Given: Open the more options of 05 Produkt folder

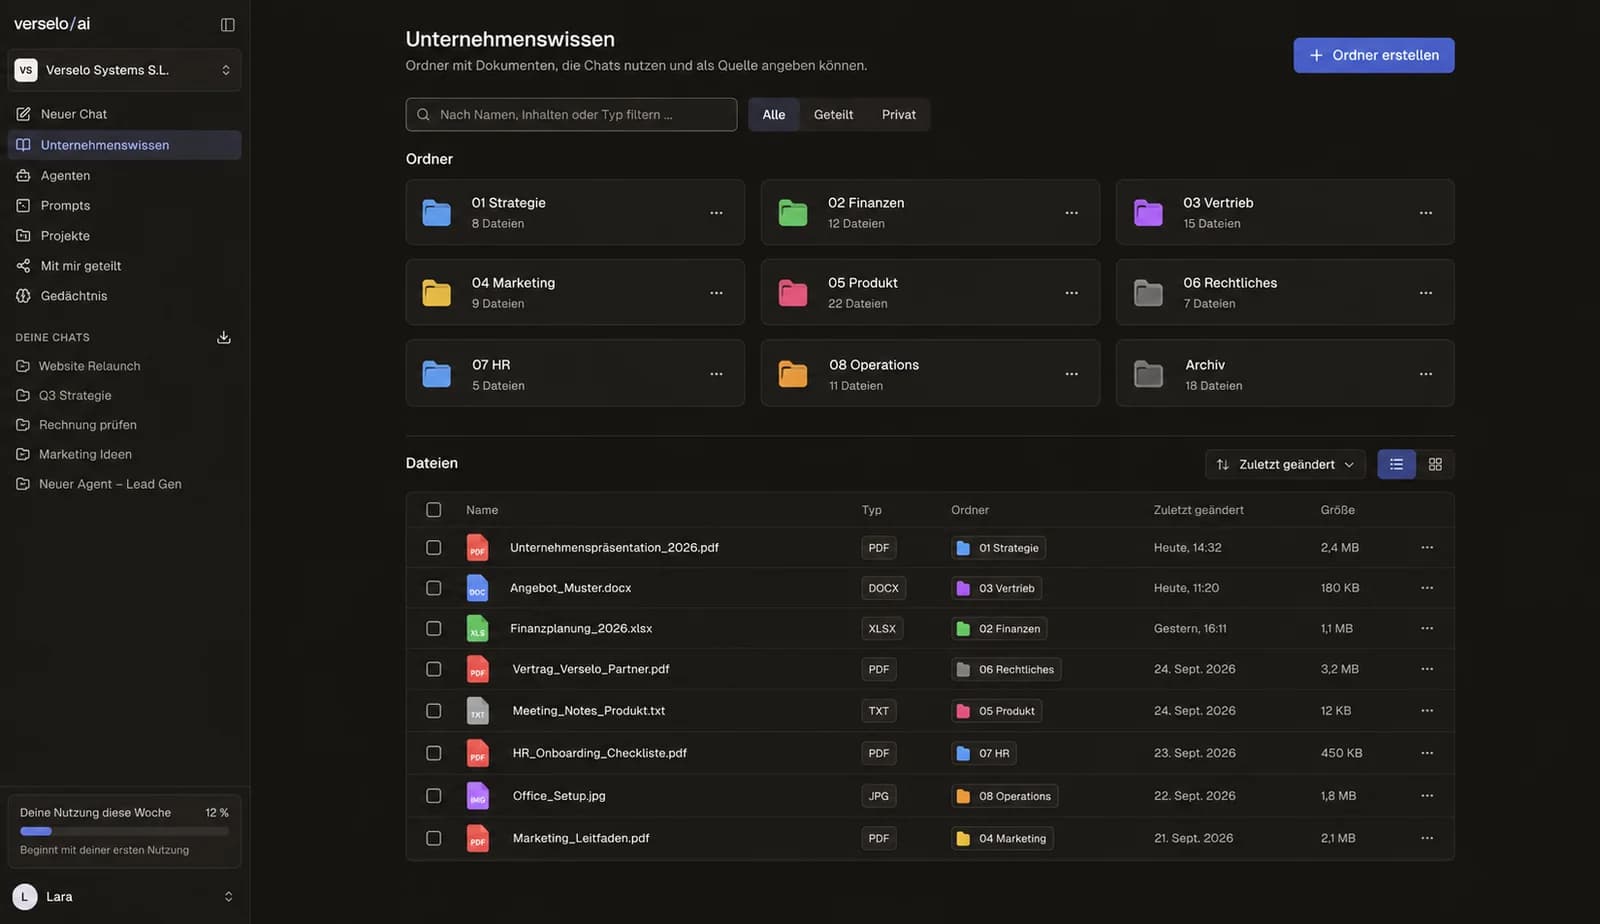Looking at the screenshot, I should (x=1071, y=293).
